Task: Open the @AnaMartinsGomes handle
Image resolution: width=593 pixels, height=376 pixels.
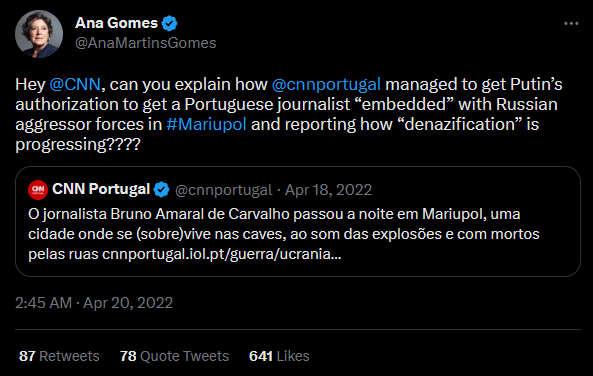Action: (146, 43)
